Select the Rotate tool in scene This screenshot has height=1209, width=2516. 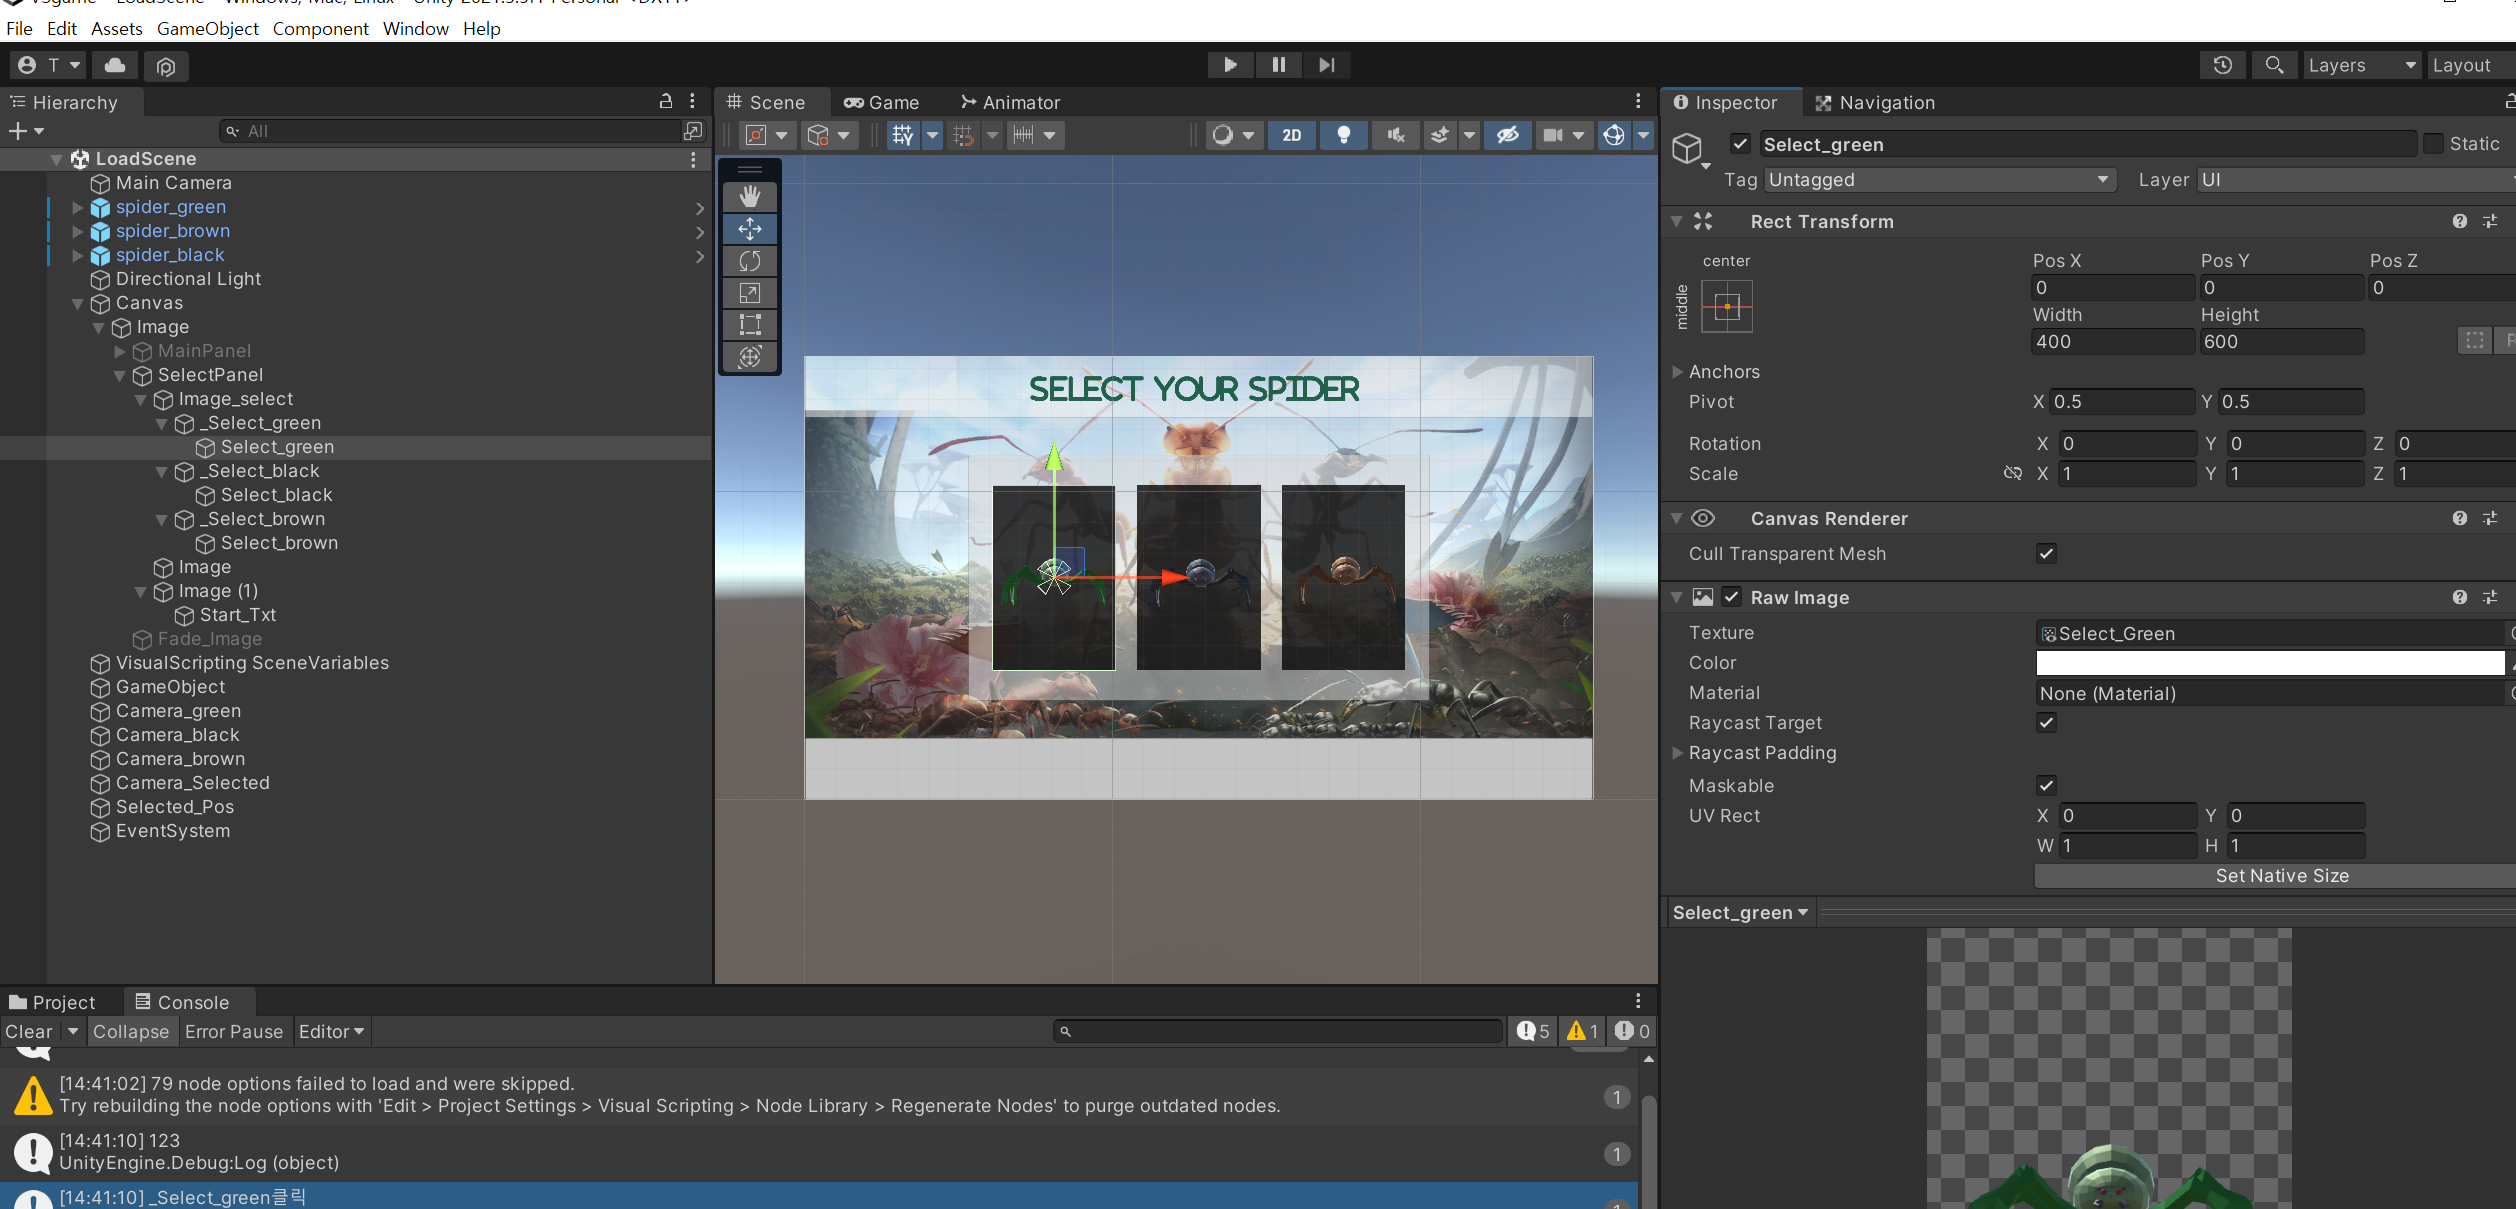pos(749,261)
